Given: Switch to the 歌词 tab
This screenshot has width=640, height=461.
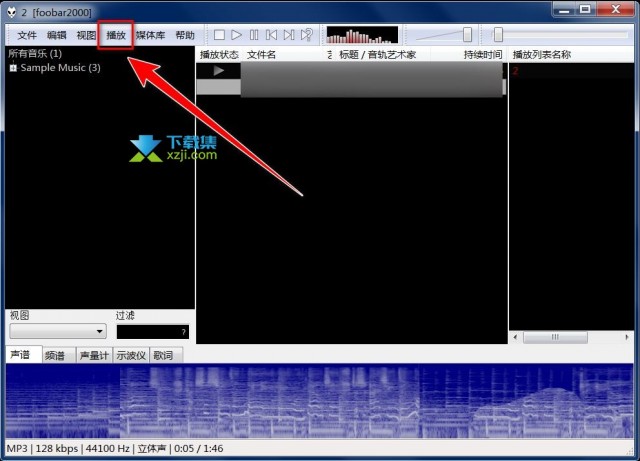Looking at the screenshot, I should 166,356.
